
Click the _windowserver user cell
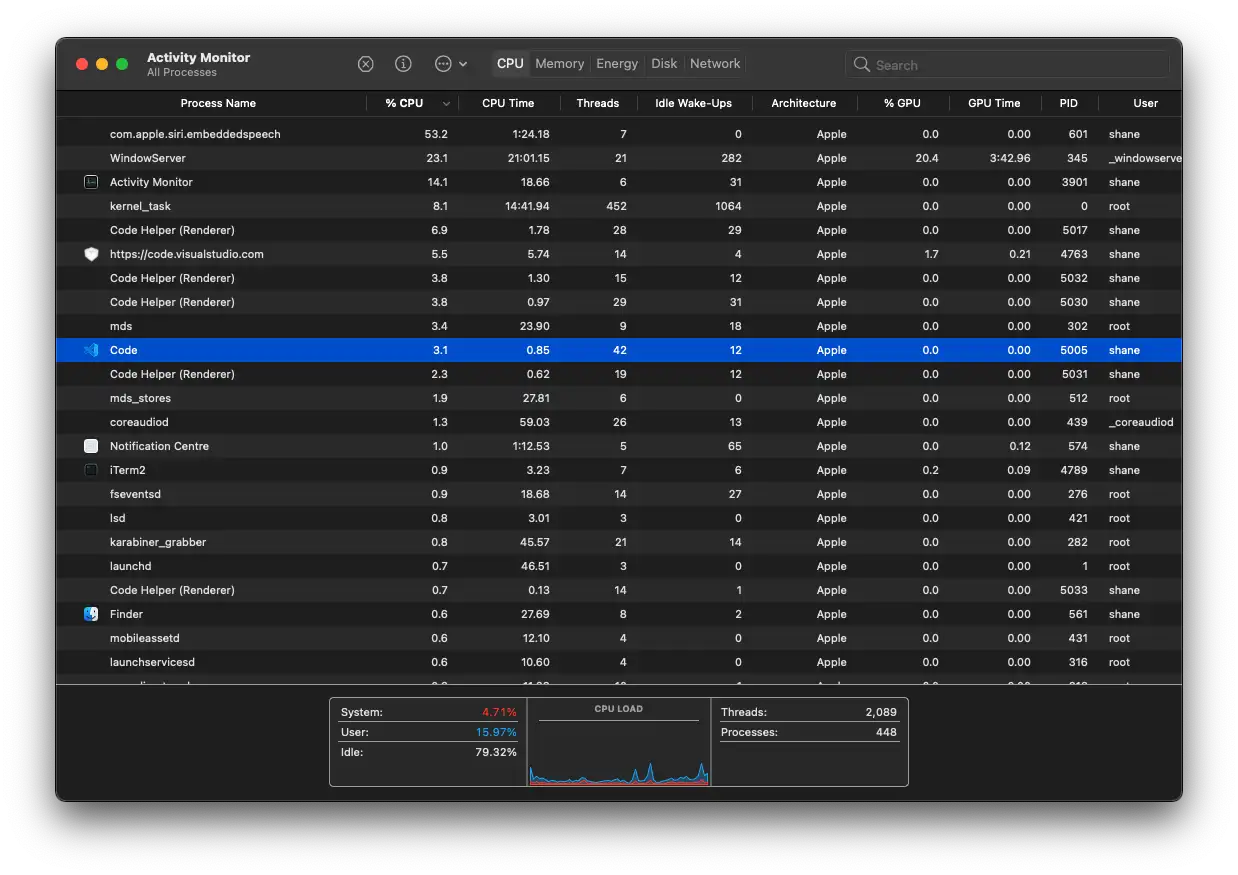[x=1145, y=158]
